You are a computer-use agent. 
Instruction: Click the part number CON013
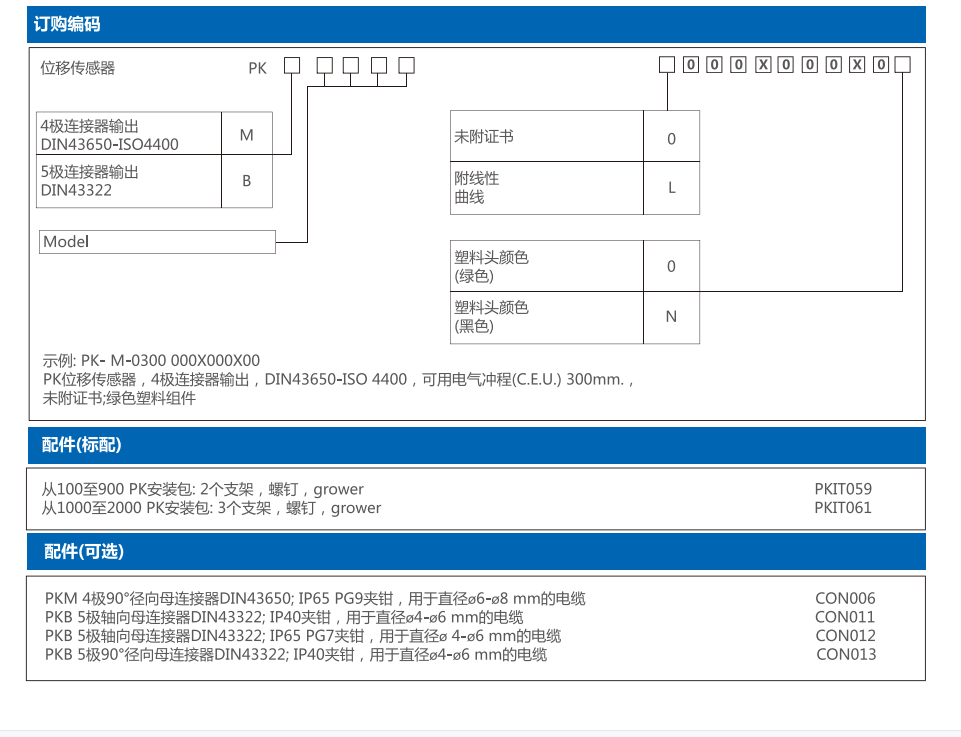[846, 654]
